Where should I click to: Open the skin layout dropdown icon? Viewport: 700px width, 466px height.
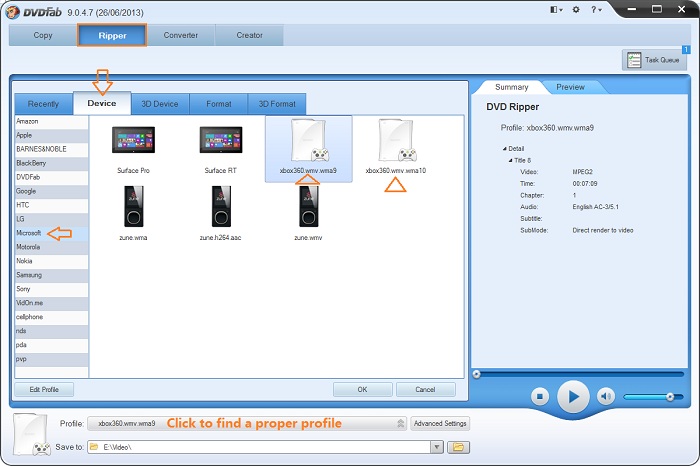pos(556,9)
